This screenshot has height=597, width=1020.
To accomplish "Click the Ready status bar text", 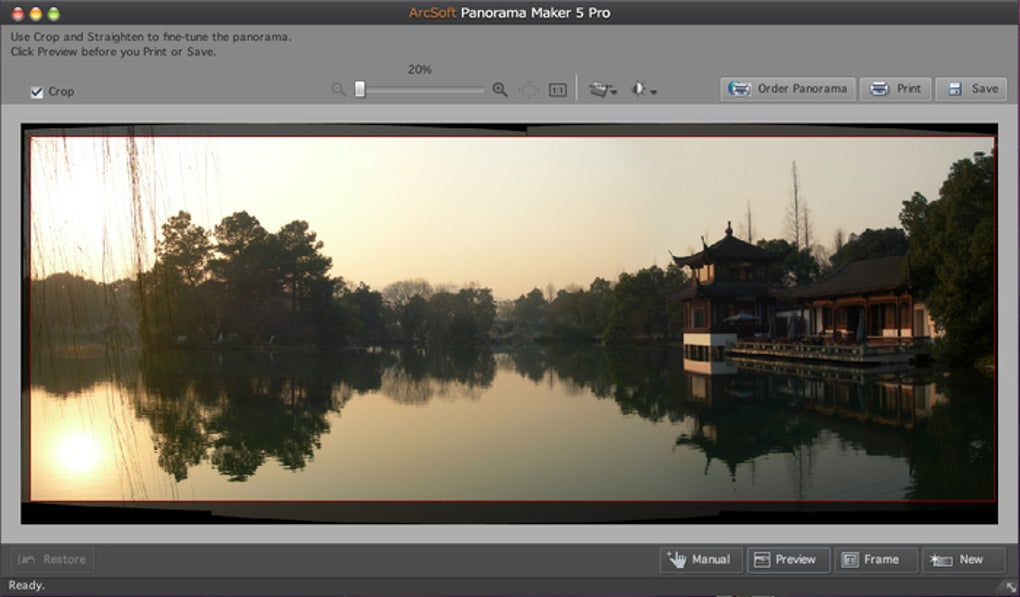I will (x=27, y=585).
